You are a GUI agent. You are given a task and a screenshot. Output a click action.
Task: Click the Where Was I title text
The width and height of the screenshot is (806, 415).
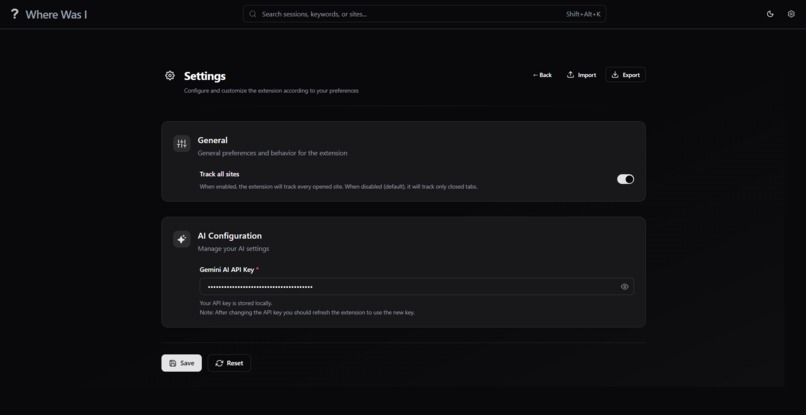point(56,14)
